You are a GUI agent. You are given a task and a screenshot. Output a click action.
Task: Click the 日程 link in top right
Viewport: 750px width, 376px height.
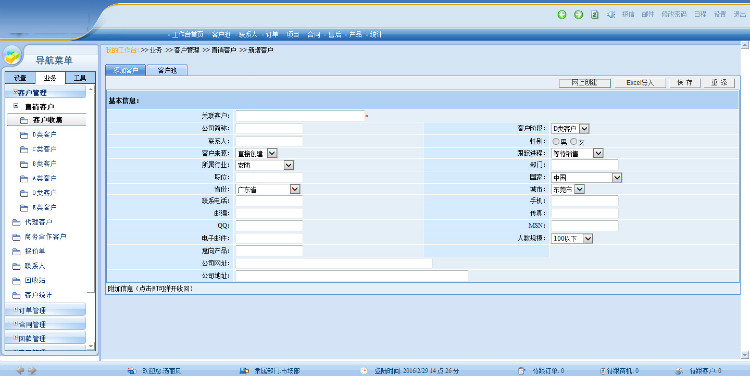tap(700, 14)
